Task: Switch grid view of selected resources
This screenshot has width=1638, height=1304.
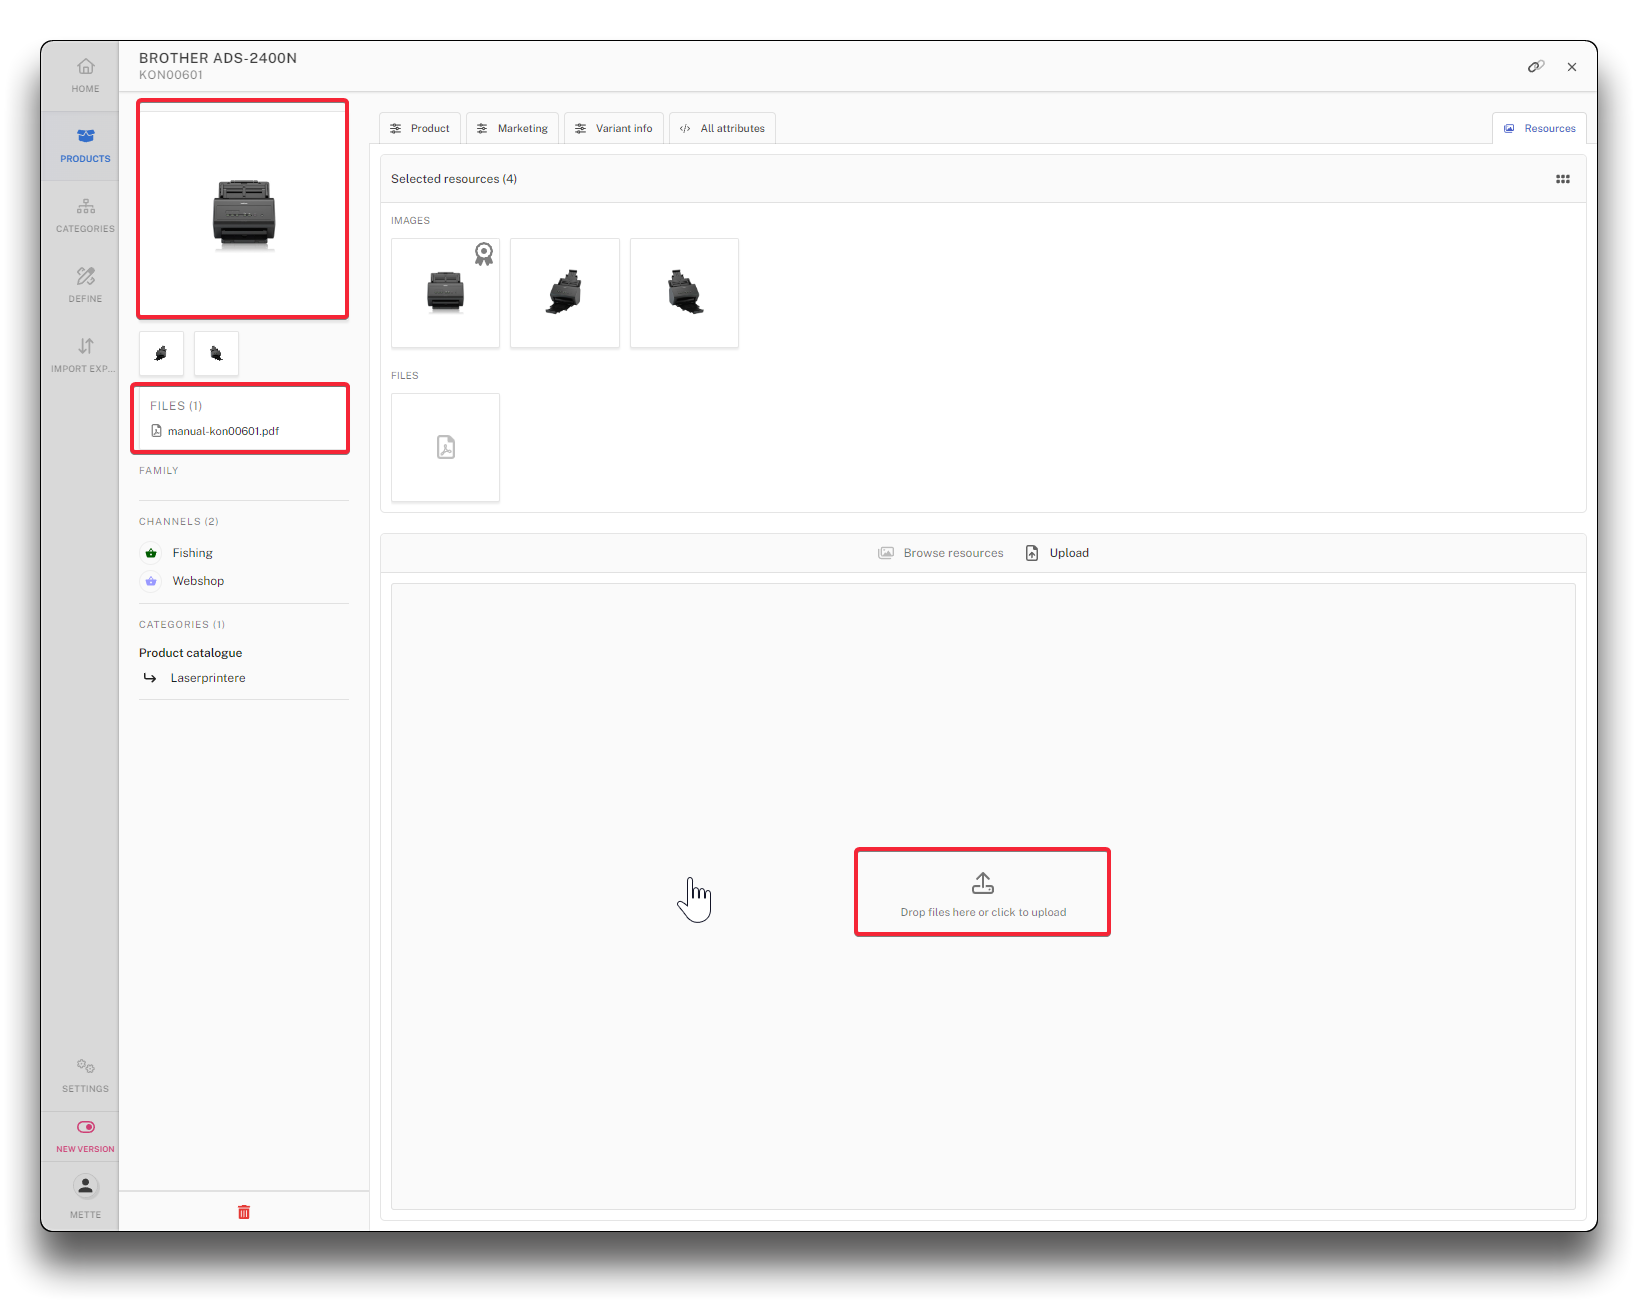Action: pyautogui.click(x=1562, y=179)
